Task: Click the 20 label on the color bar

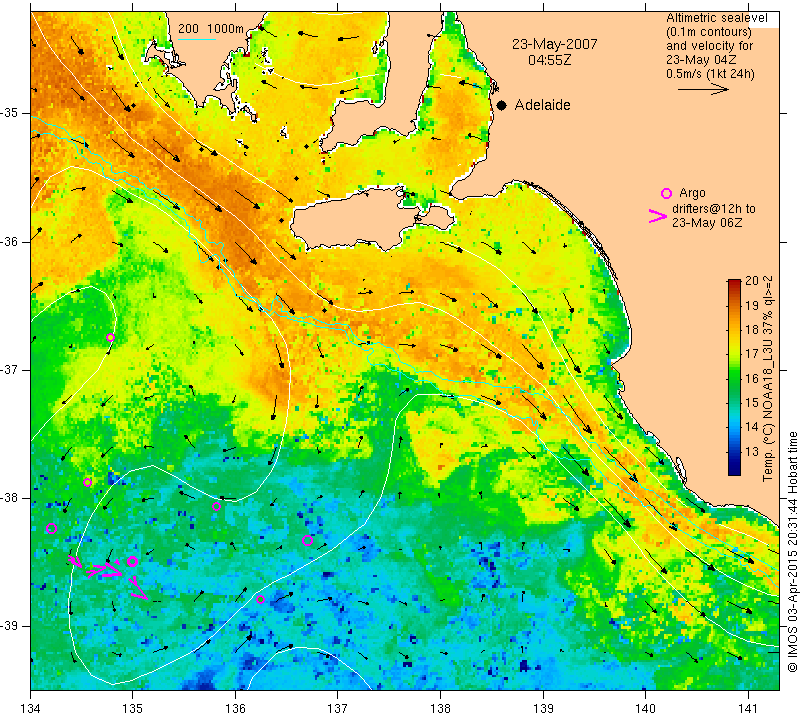Action: [752, 281]
